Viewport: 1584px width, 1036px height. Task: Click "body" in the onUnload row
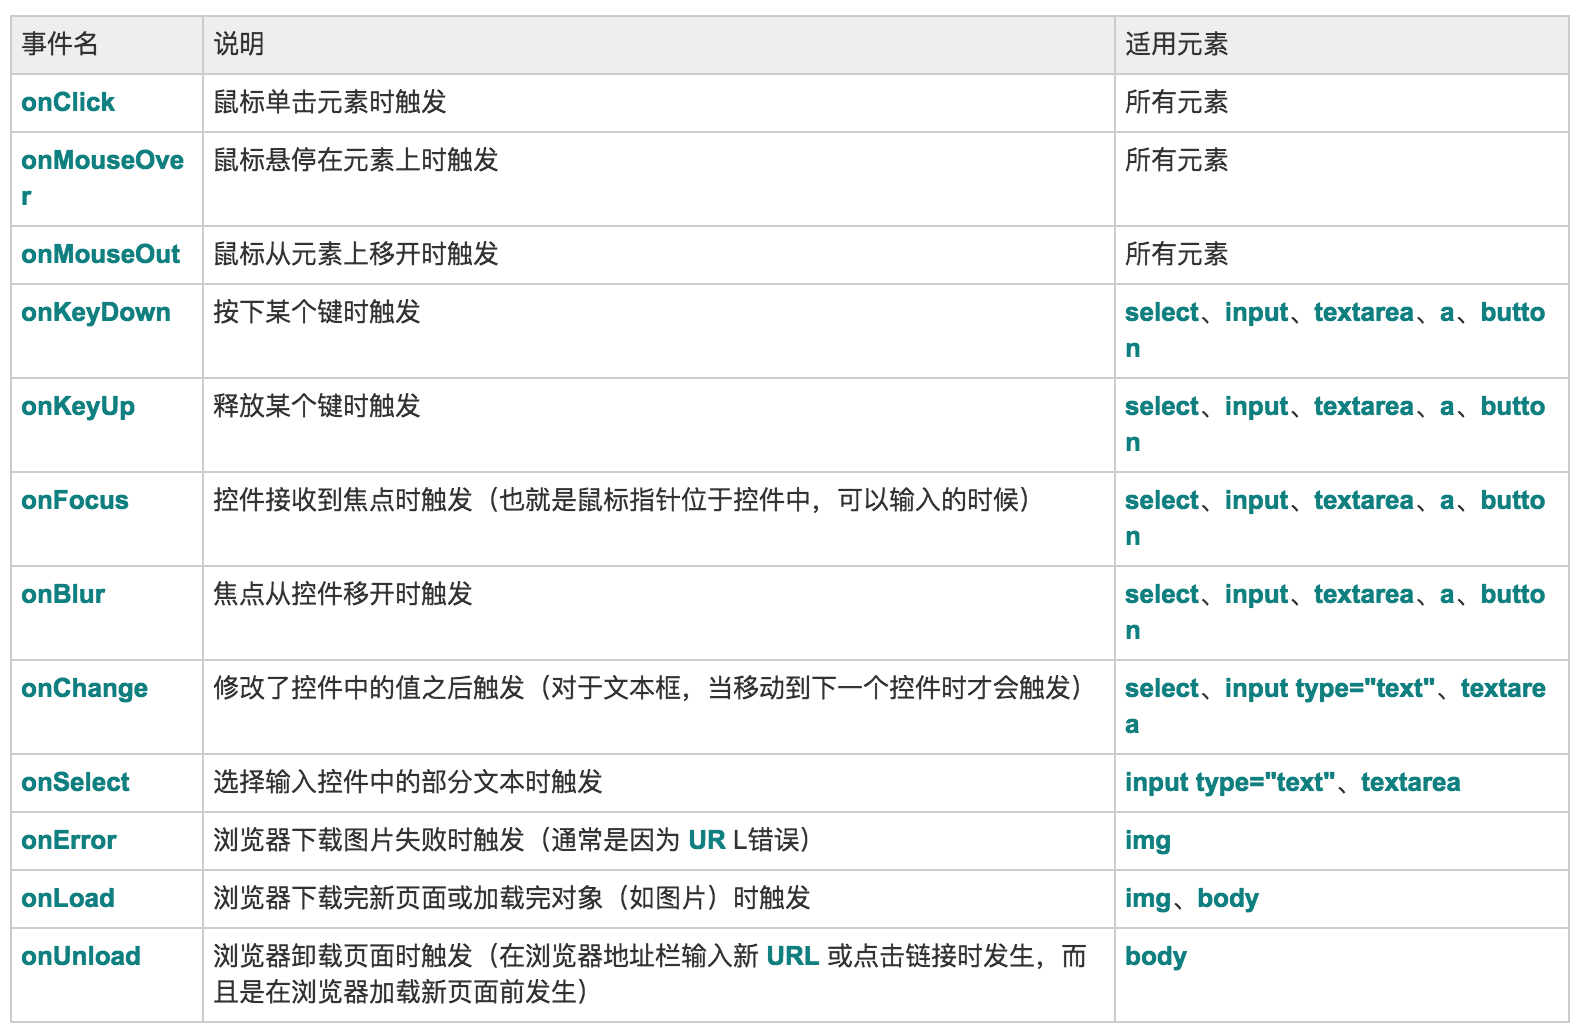click(1155, 957)
